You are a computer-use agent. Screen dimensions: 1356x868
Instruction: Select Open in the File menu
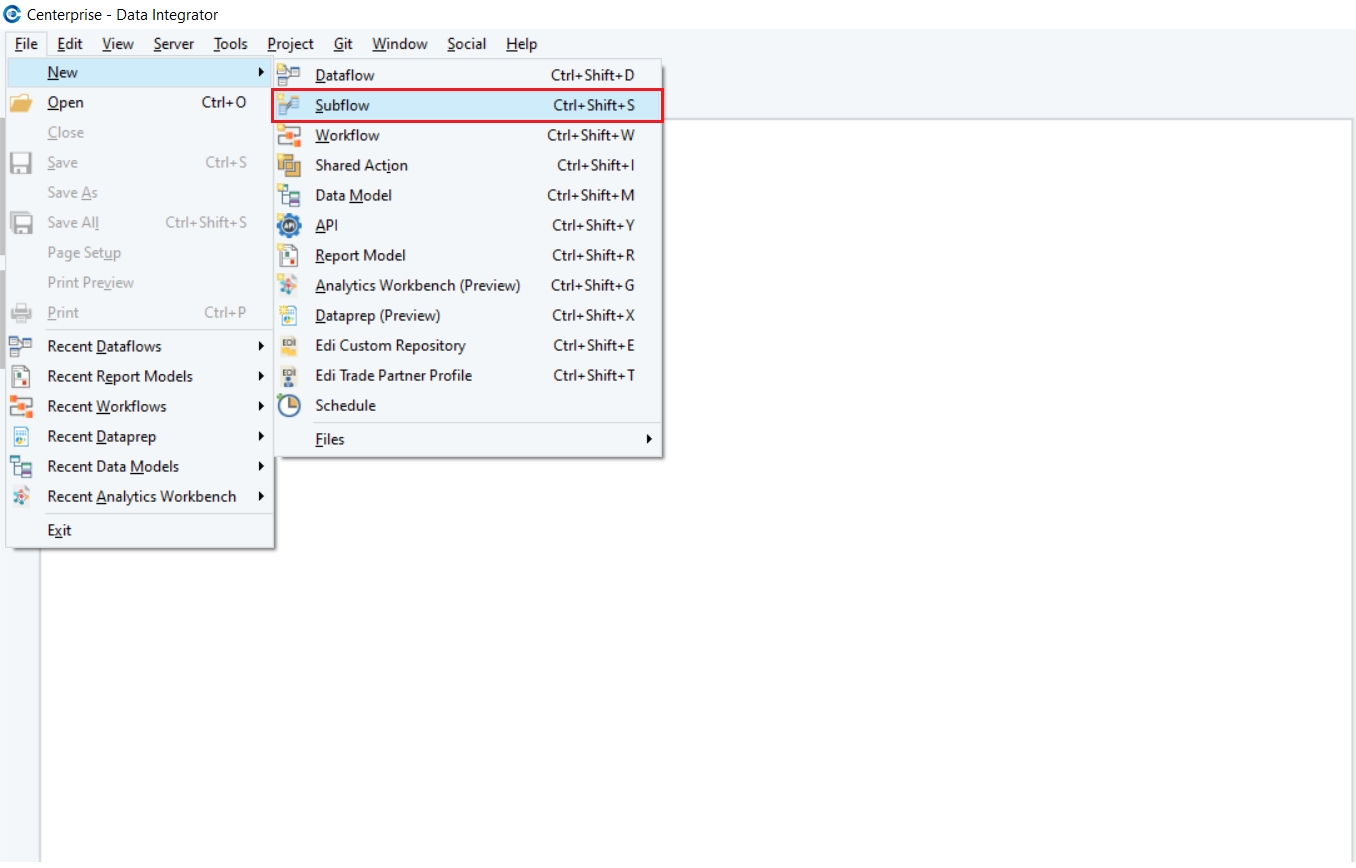click(x=140, y=102)
